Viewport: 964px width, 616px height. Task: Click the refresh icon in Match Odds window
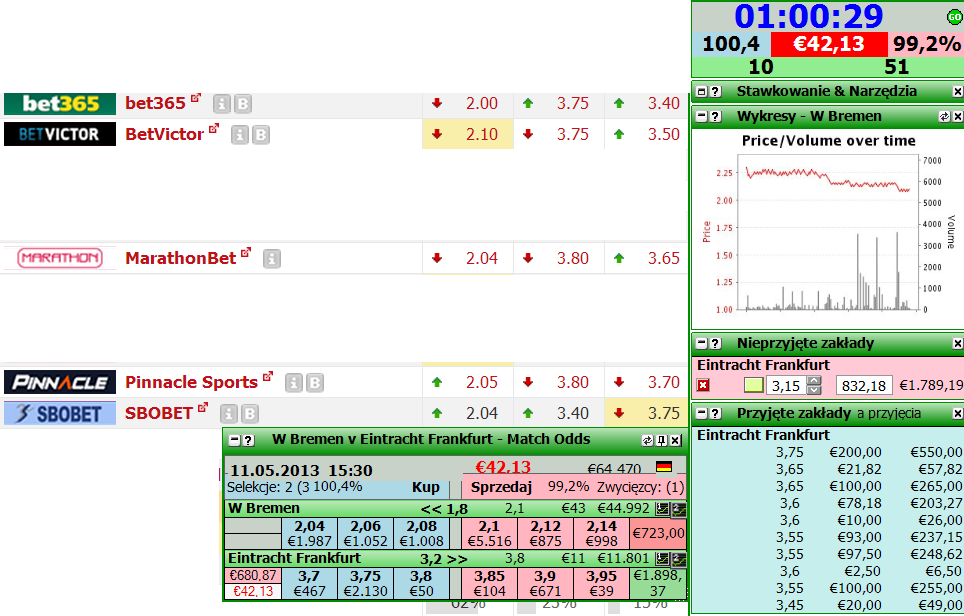(x=647, y=440)
